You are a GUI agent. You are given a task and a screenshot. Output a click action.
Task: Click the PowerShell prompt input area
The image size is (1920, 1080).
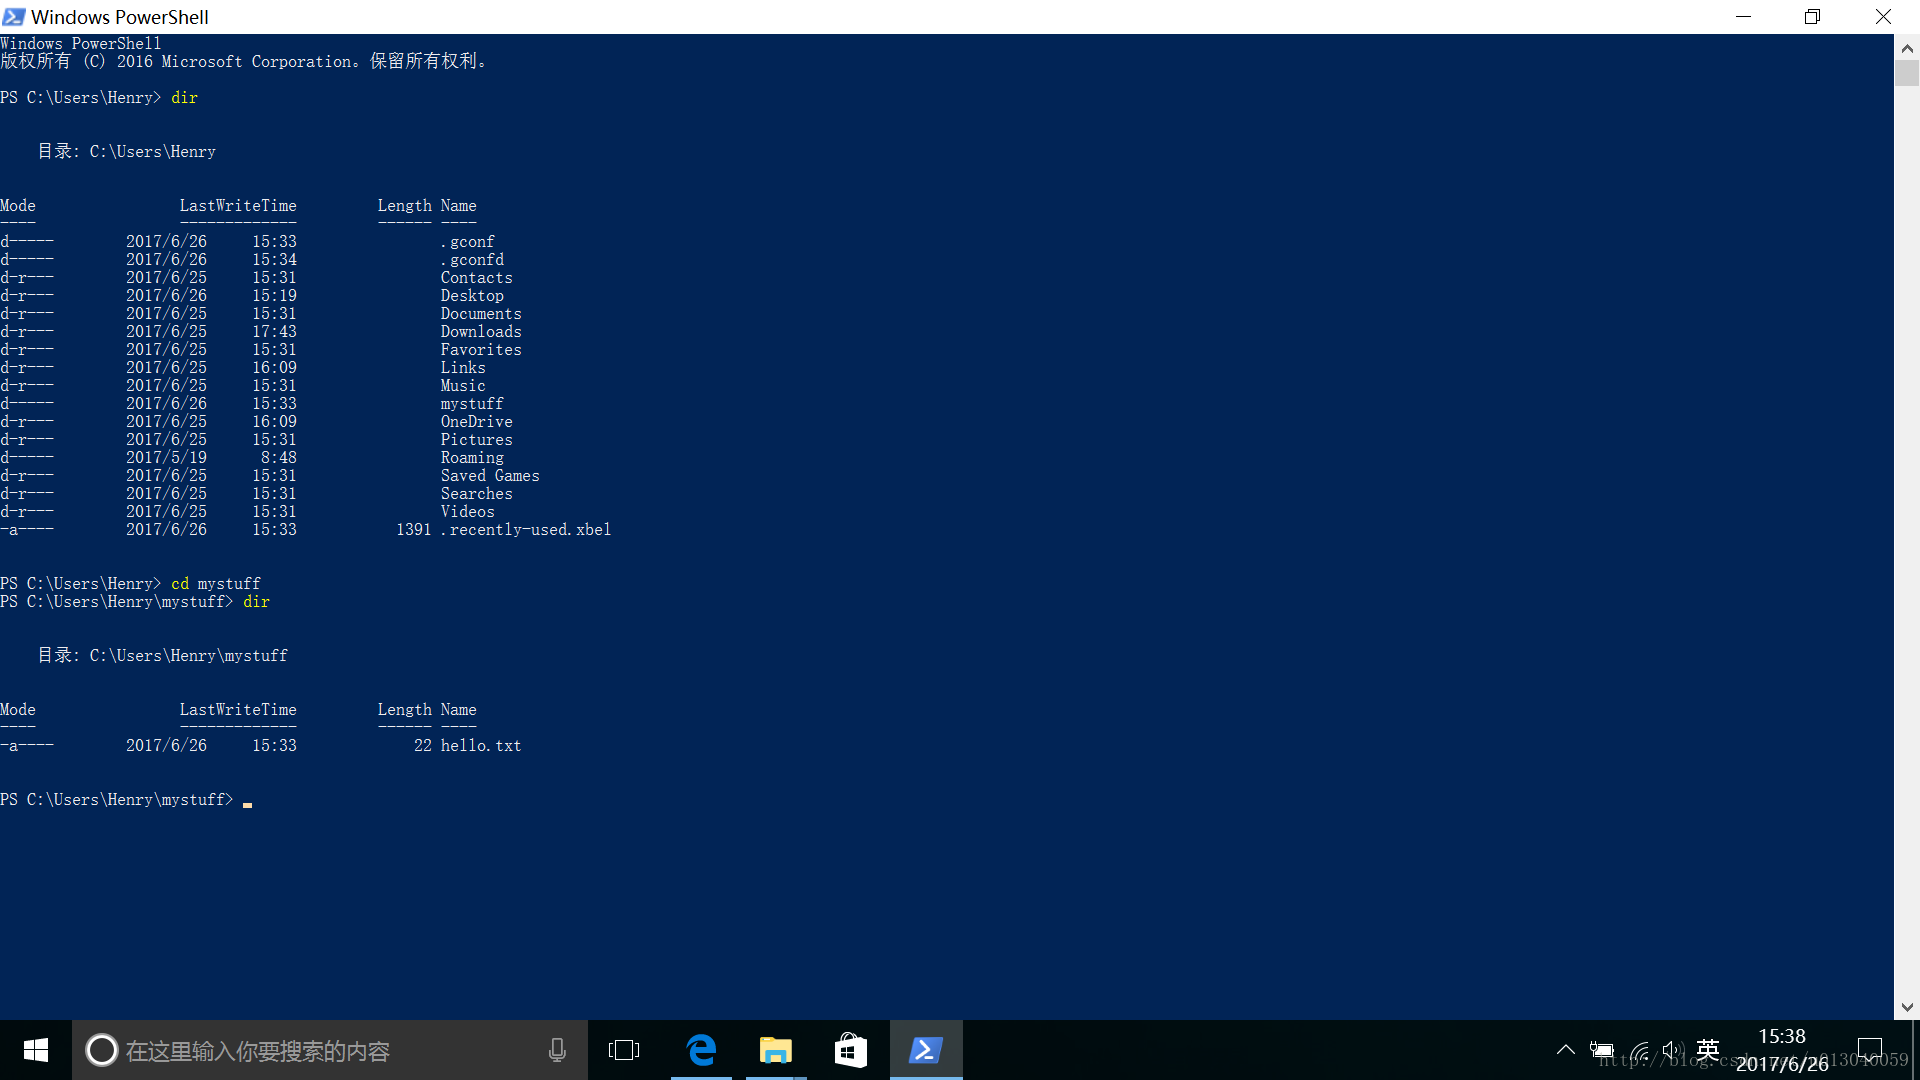pyautogui.click(x=248, y=799)
